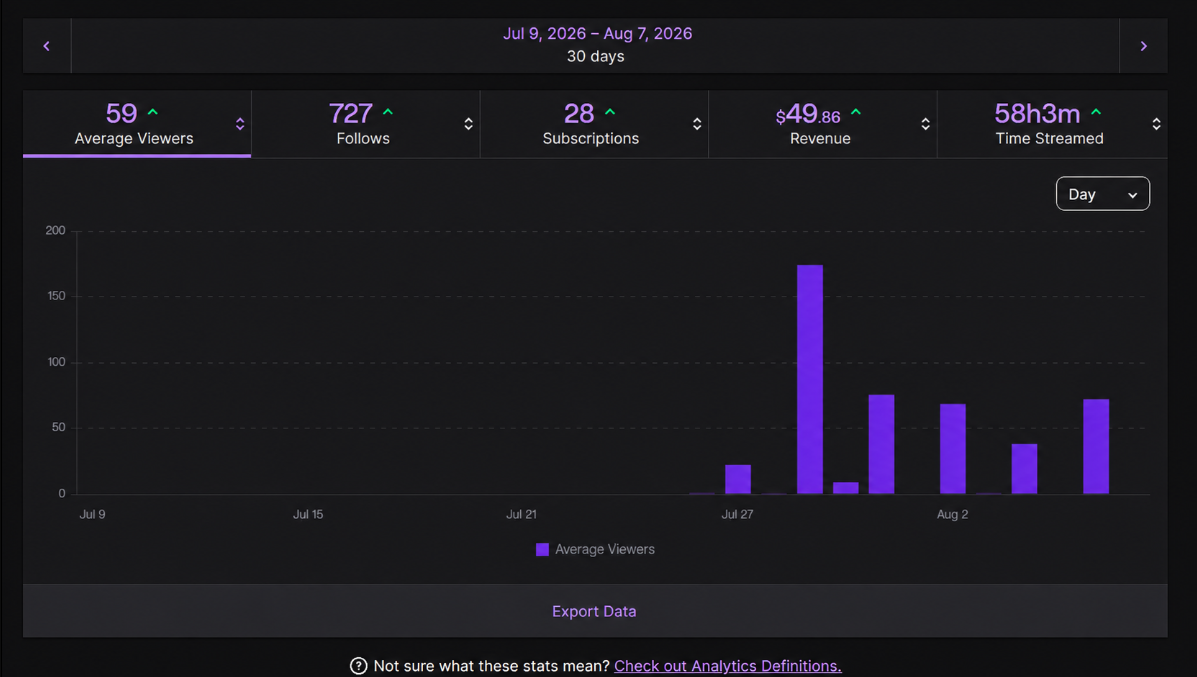Go to the previous date range arrow
Viewport: 1197px width, 677px height.
point(47,46)
